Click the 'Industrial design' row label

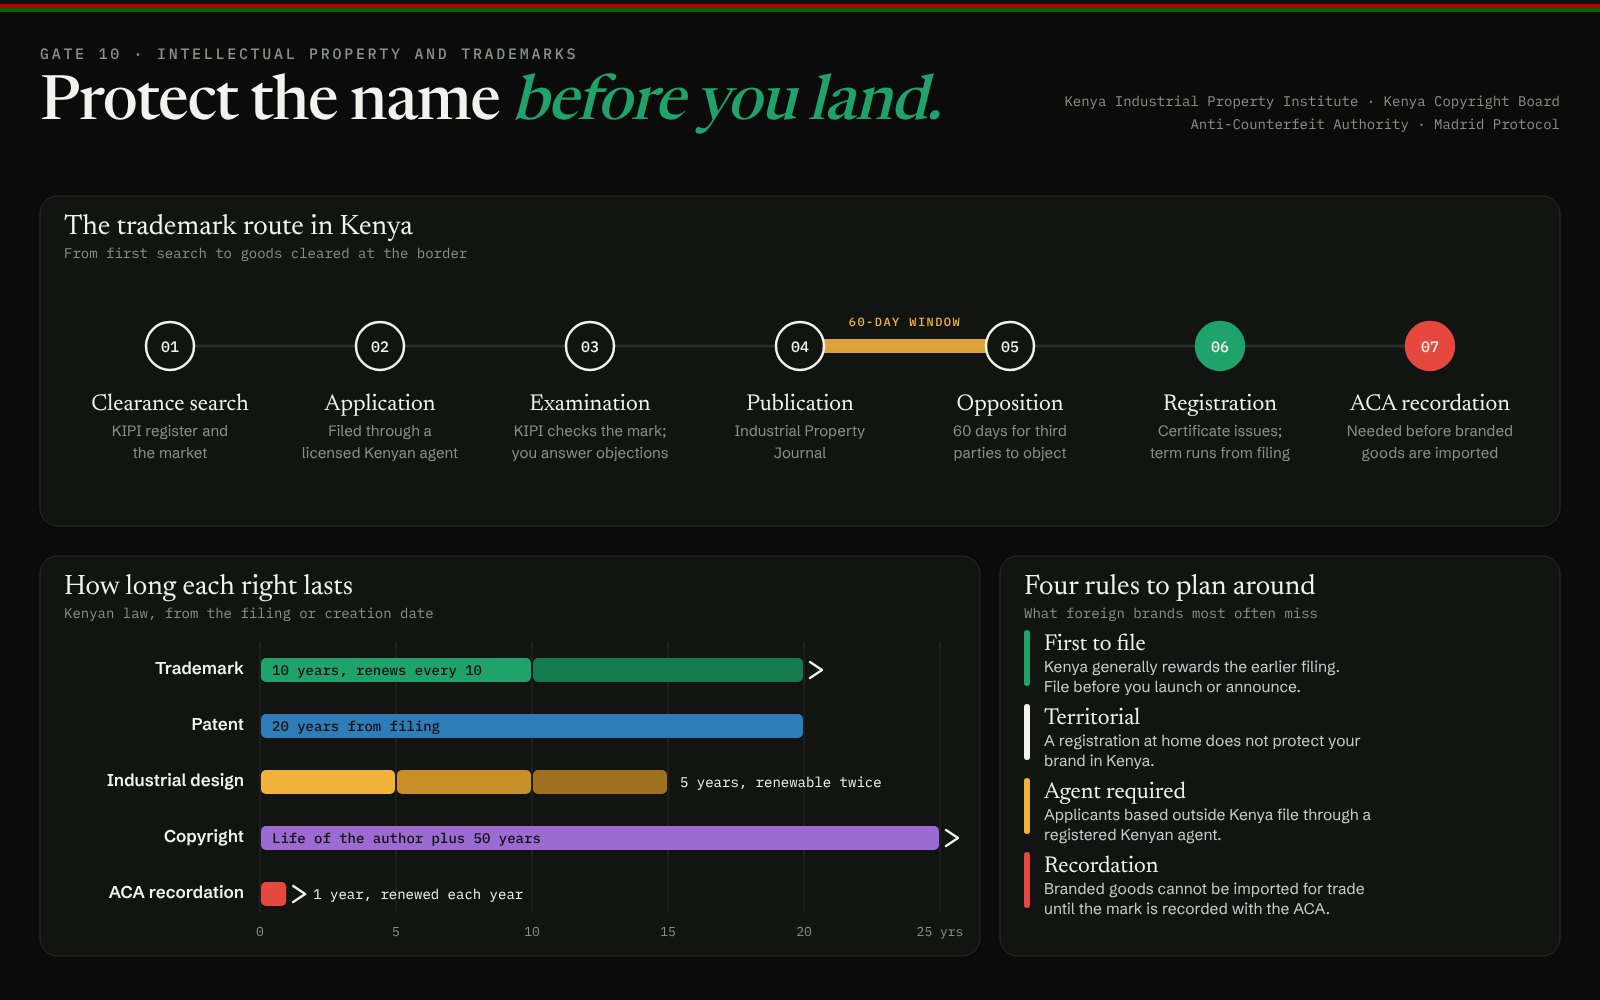point(175,780)
